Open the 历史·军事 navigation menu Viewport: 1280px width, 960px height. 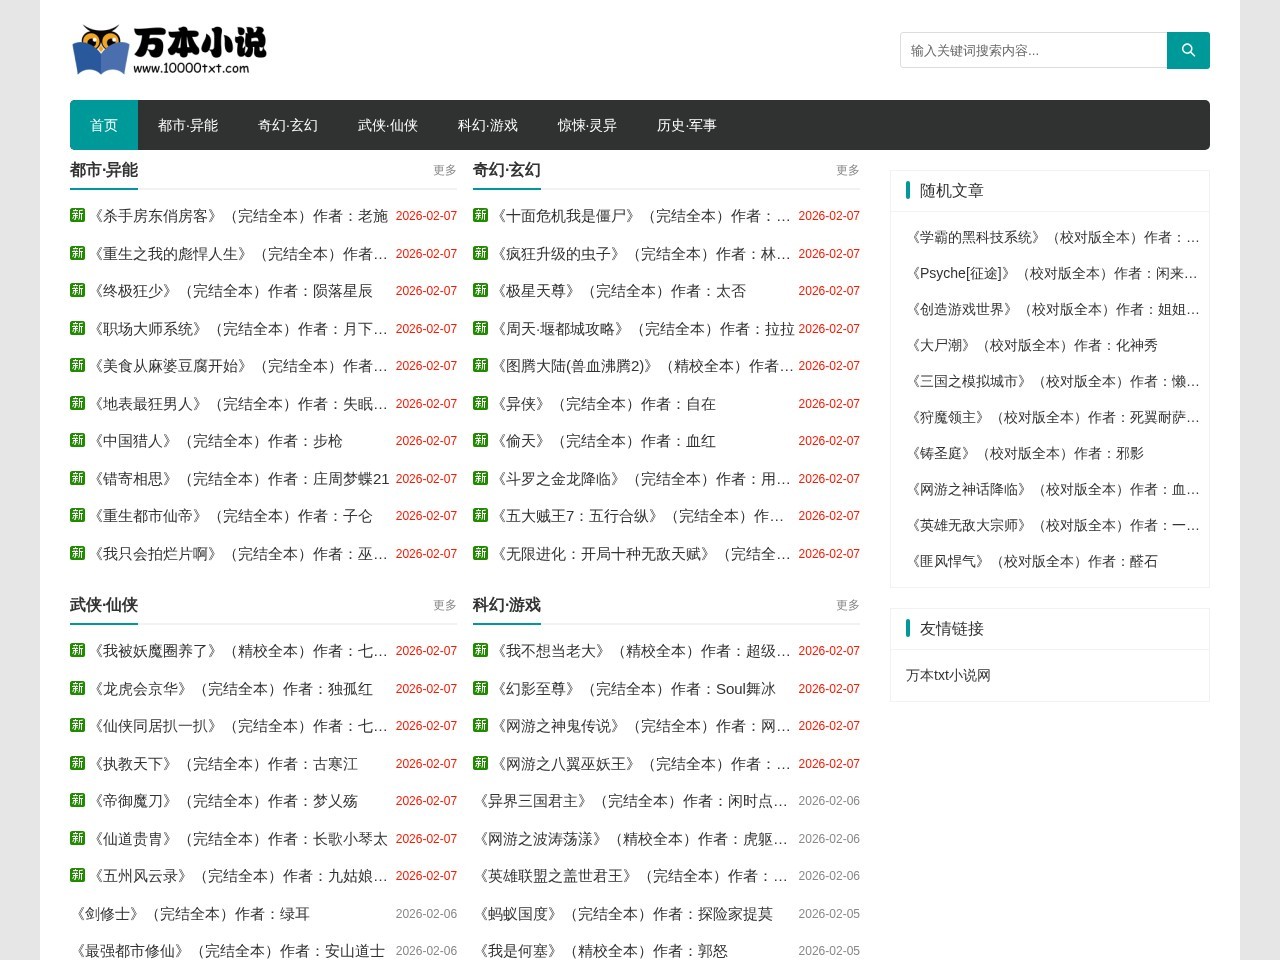[686, 125]
